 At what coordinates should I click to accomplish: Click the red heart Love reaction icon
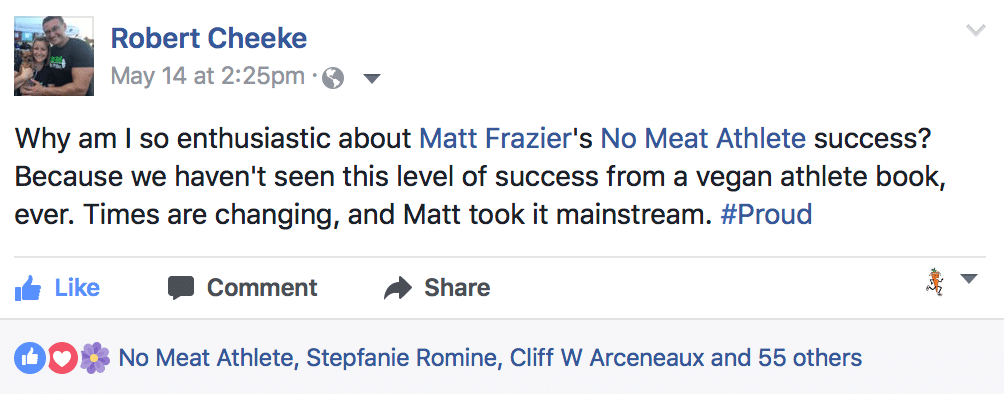[x=62, y=357]
